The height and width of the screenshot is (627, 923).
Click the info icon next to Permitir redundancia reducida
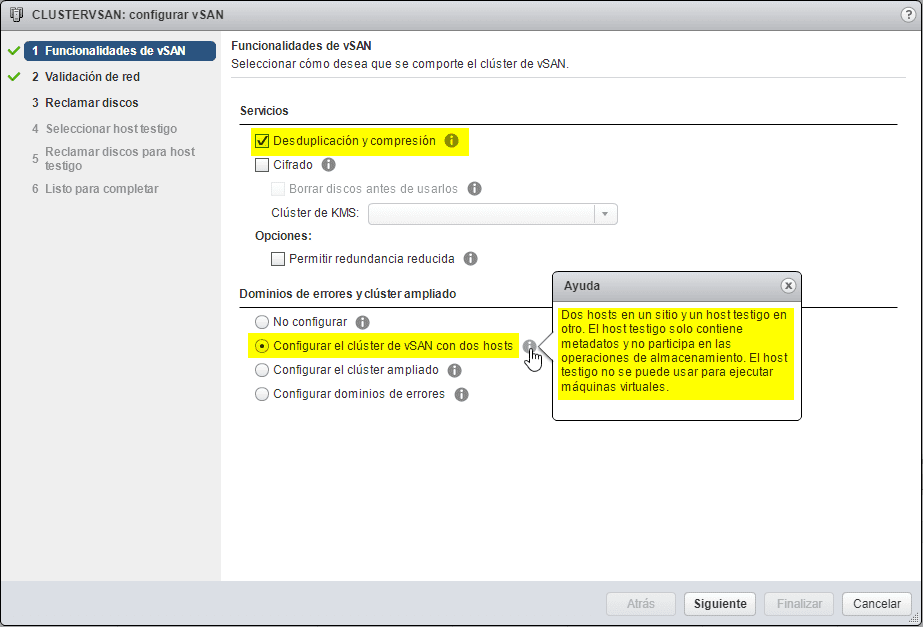click(x=470, y=258)
